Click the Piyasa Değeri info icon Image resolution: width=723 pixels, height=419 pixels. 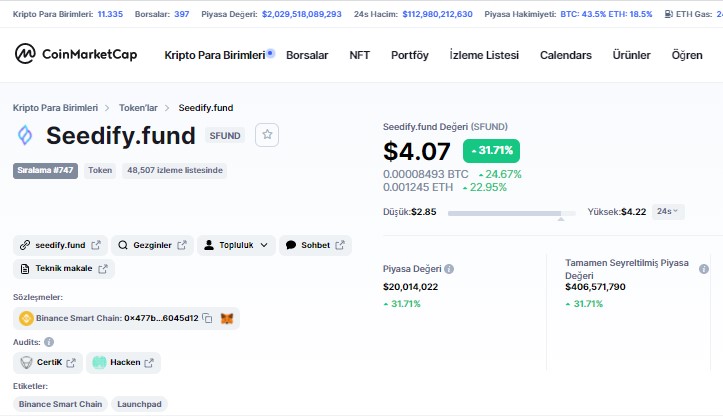click(449, 269)
